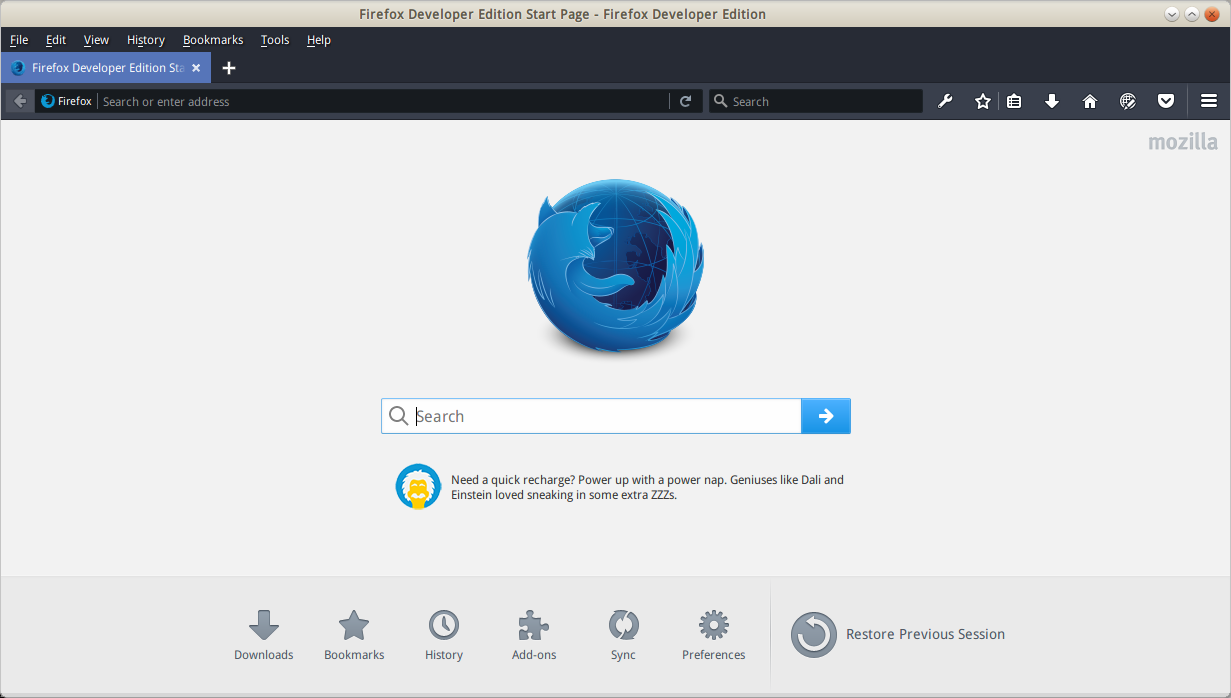
Task: Go to the home page
Action: tap(1090, 101)
